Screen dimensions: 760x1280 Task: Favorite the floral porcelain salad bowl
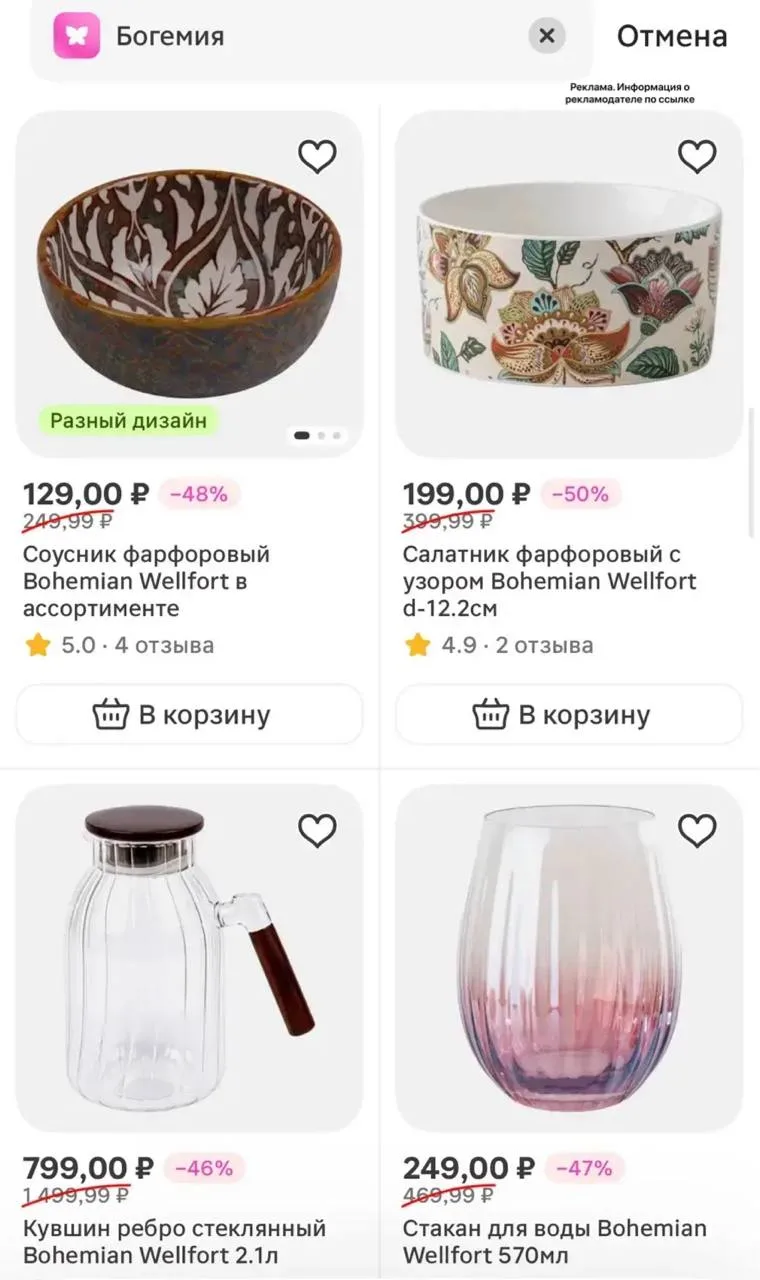(x=697, y=156)
